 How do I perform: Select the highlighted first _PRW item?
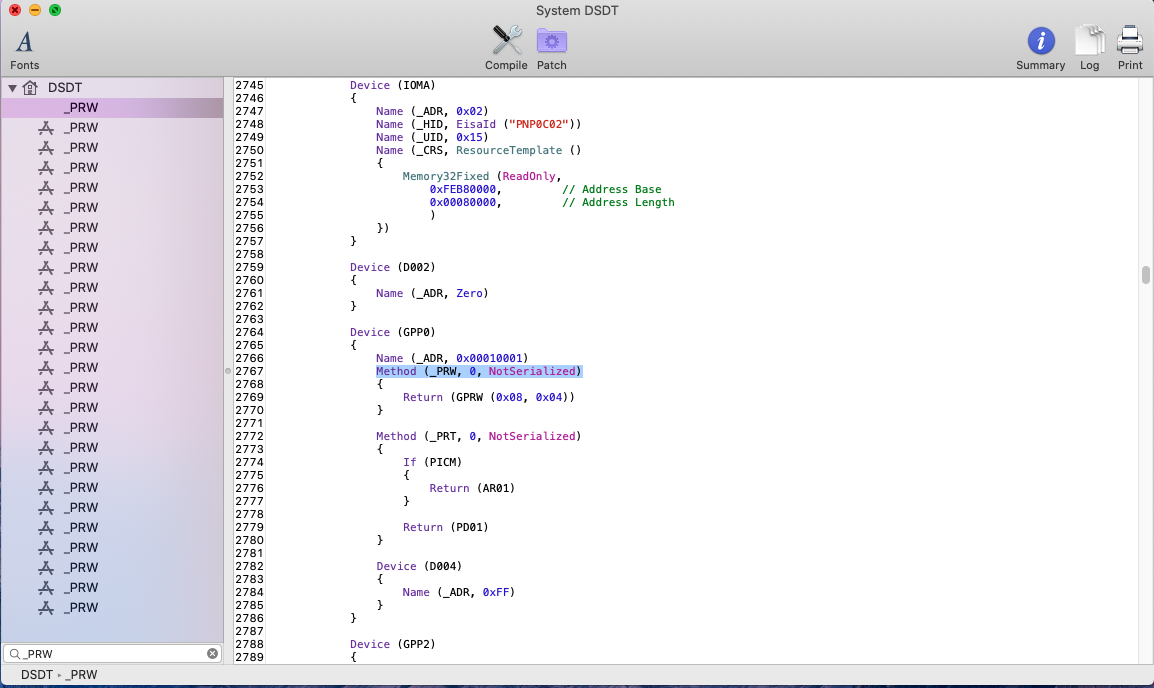tap(82, 108)
